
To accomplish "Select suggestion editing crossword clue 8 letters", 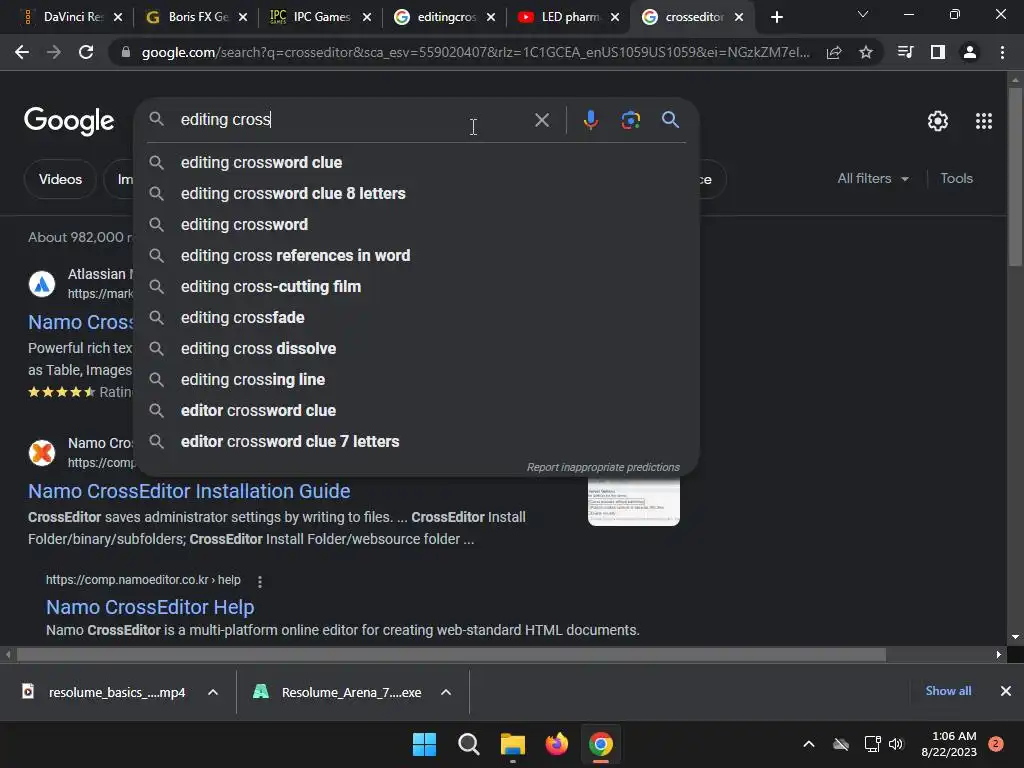I will (x=417, y=193).
